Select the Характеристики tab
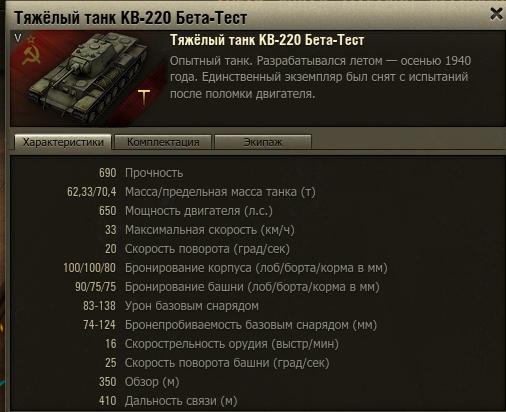506x412 pixels. [x=63, y=142]
